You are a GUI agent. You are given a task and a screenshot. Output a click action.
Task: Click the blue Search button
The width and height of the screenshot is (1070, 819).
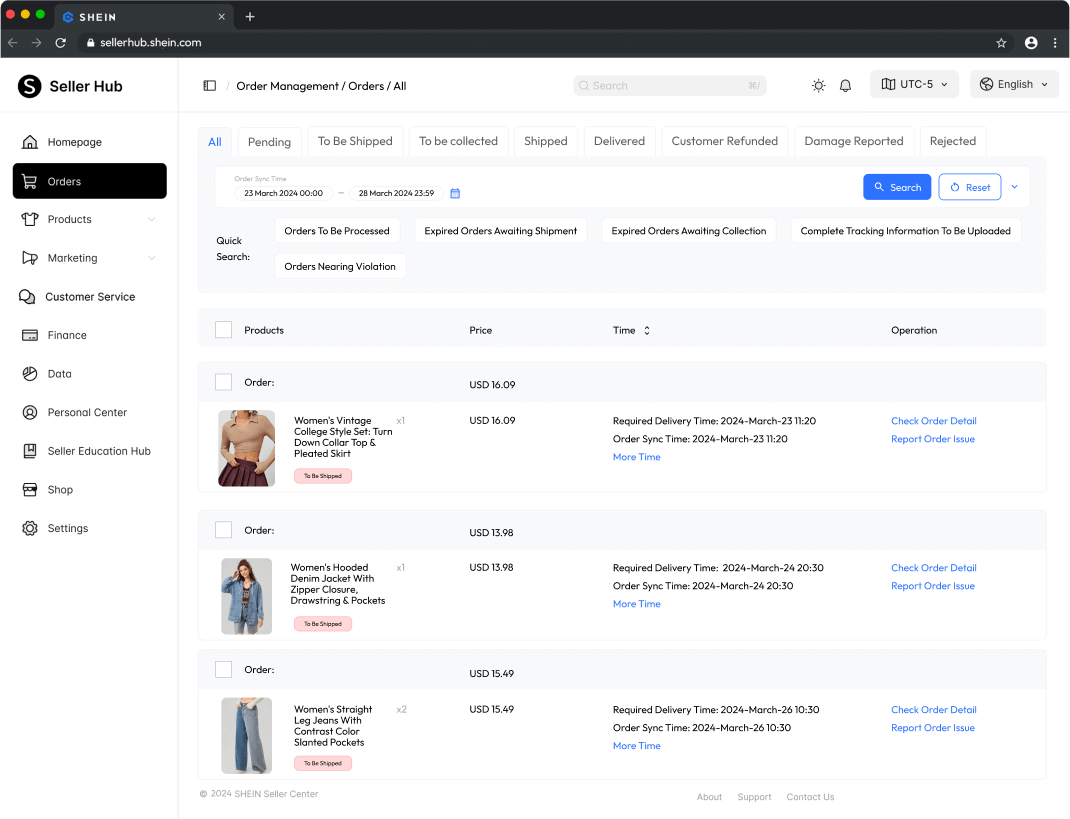pyautogui.click(x=896, y=187)
